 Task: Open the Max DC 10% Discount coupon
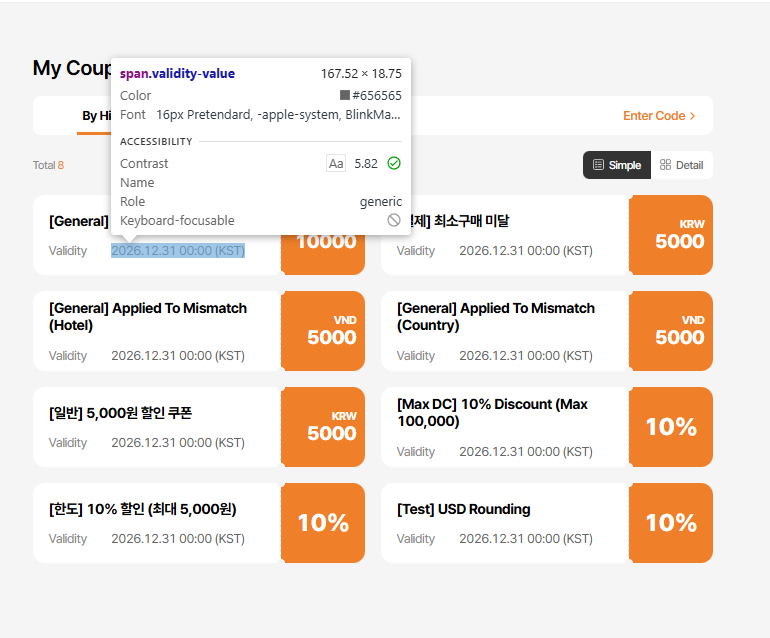[492, 413]
